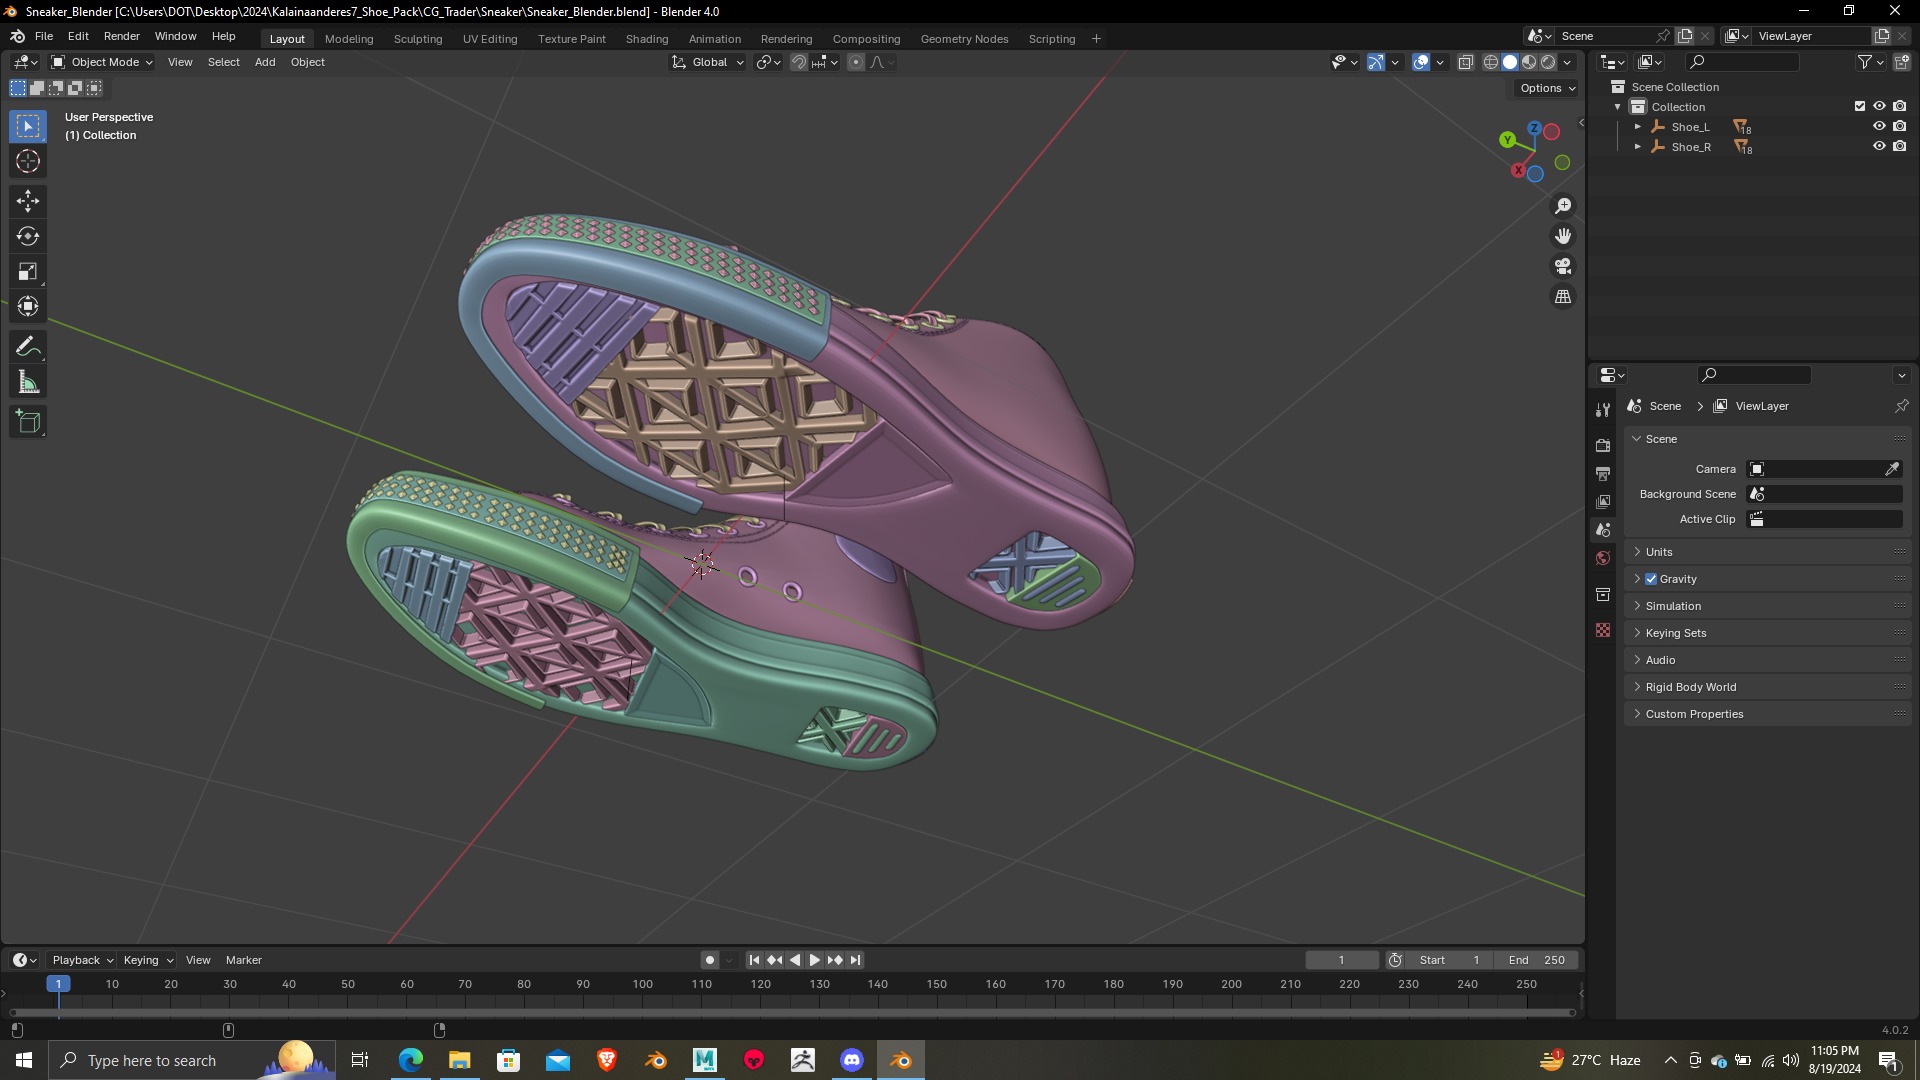Click the outliner filter funnel icon
This screenshot has width=1920, height=1080.
(x=1865, y=62)
